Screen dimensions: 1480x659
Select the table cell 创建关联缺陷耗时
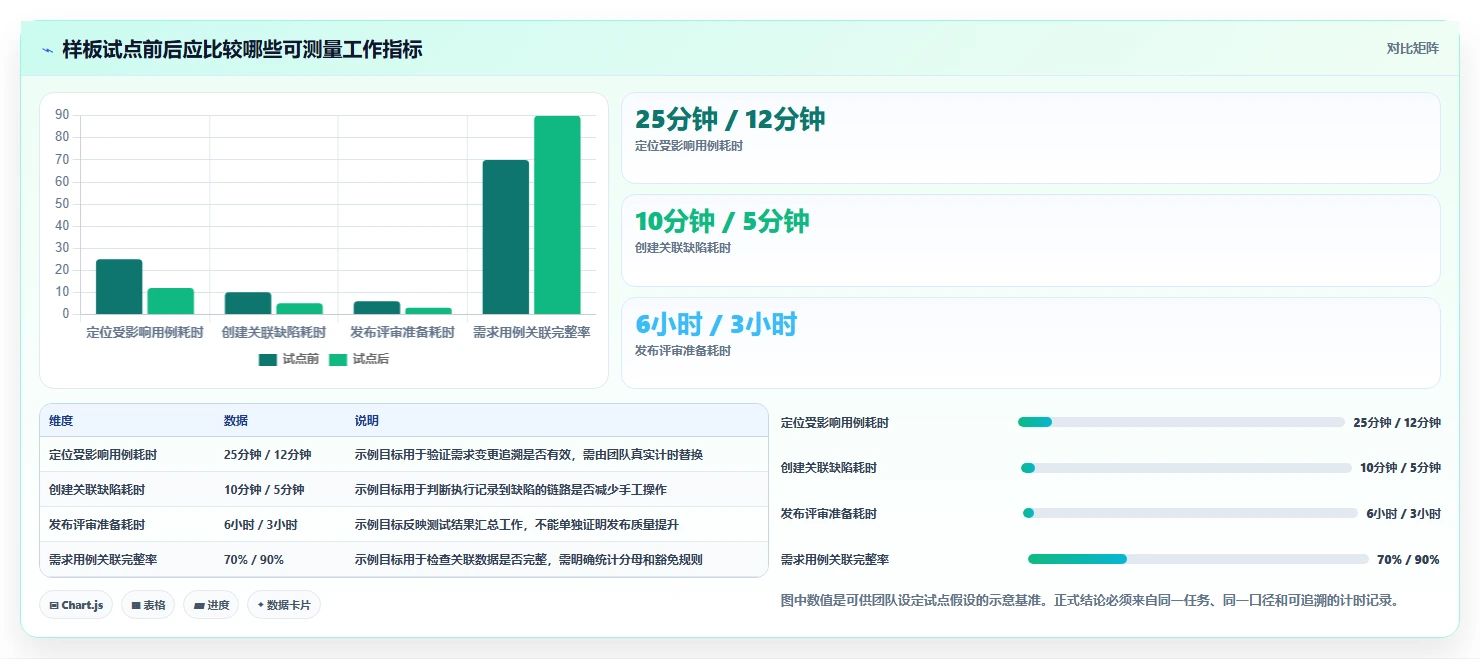[x=97, y=490]
